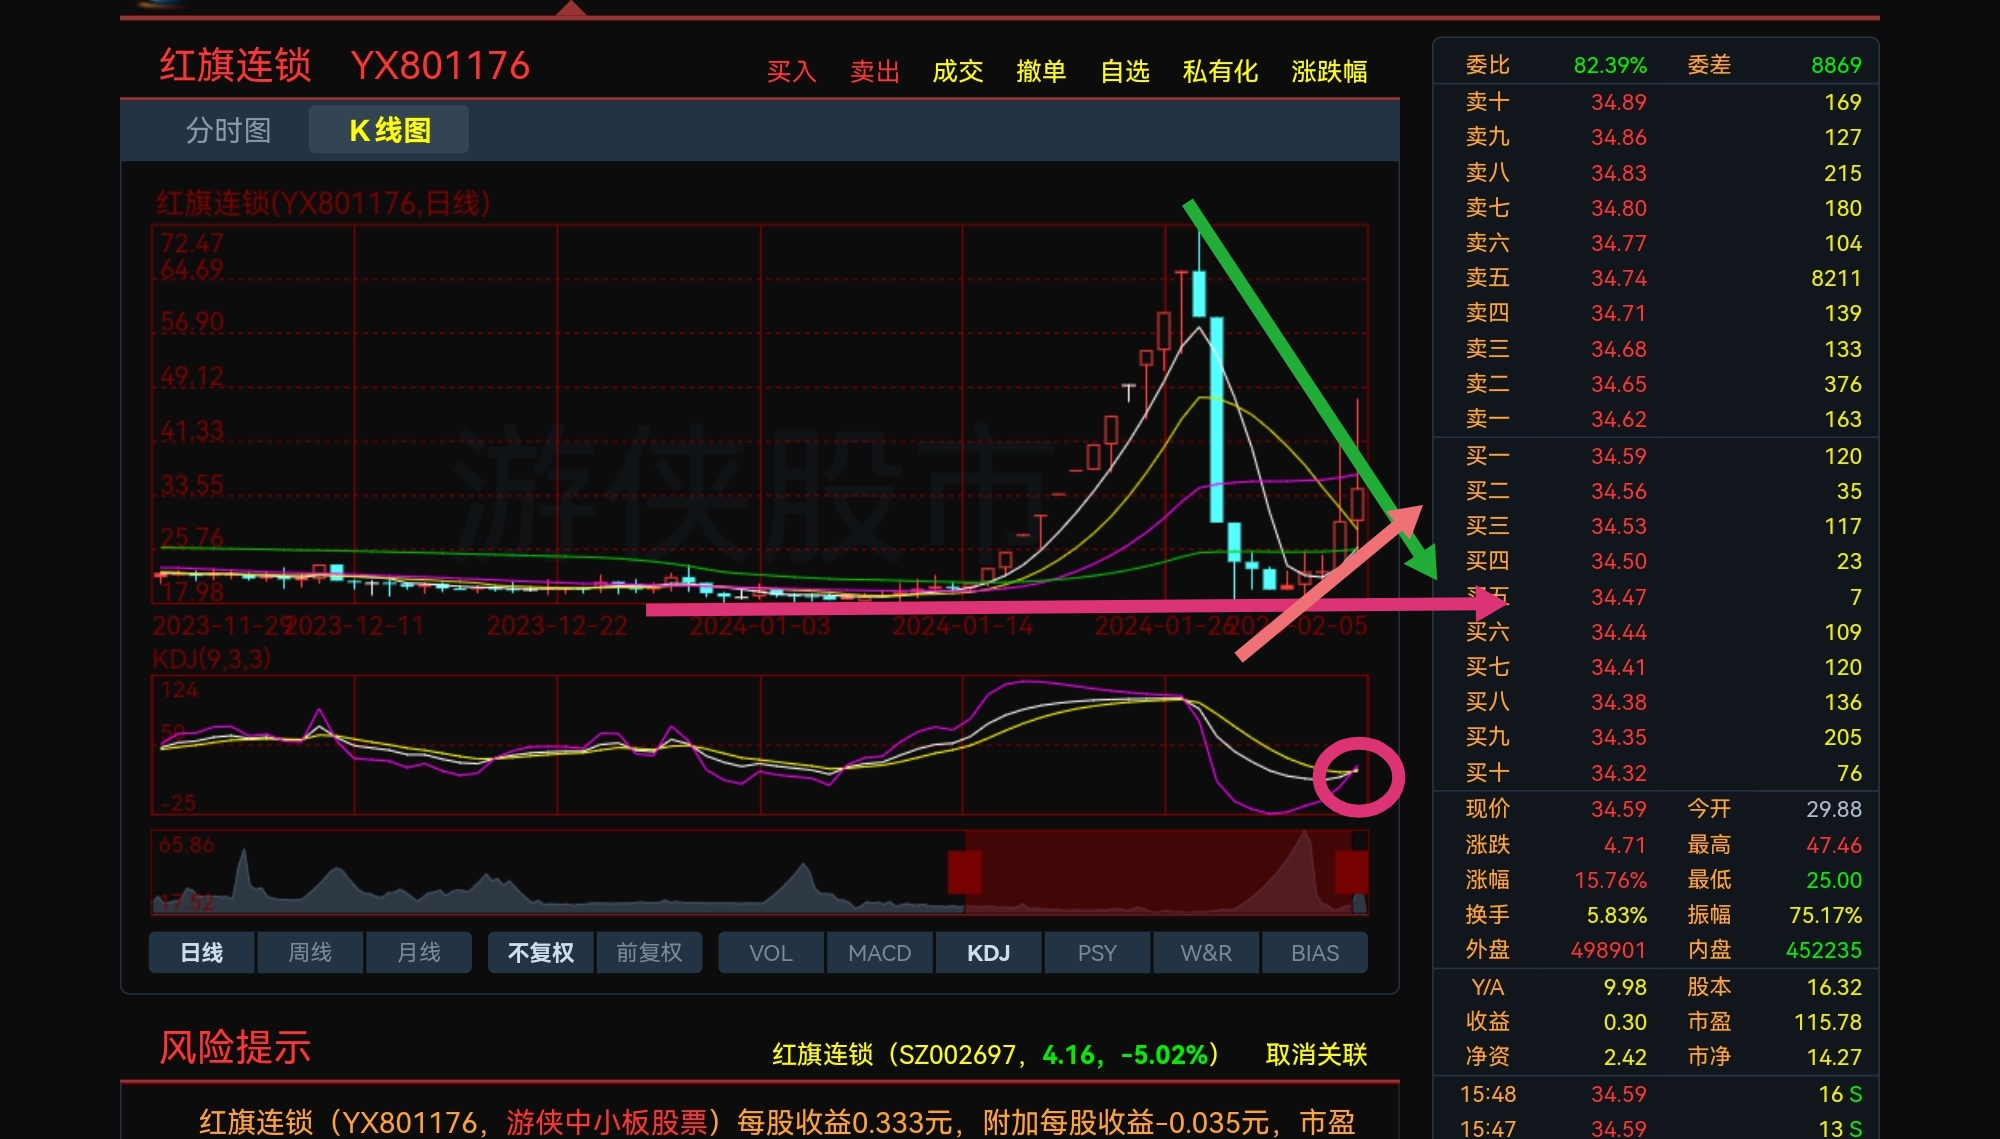This screenshot has height=1139, width=2000.
Task: Open the 撤单 cancel order link
Action: click(1041, 72)
